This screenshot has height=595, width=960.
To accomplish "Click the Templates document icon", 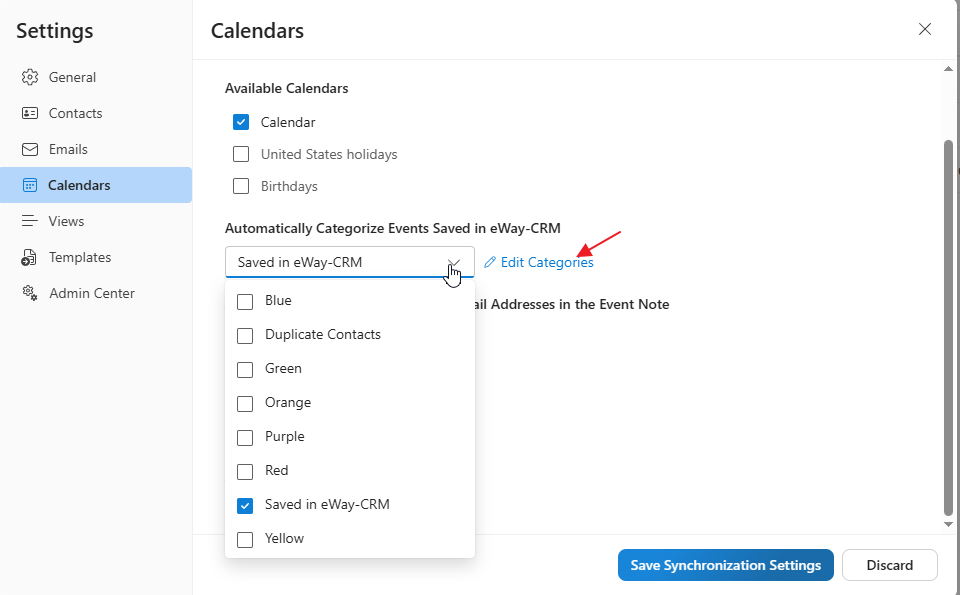I will tap(30, 257).
